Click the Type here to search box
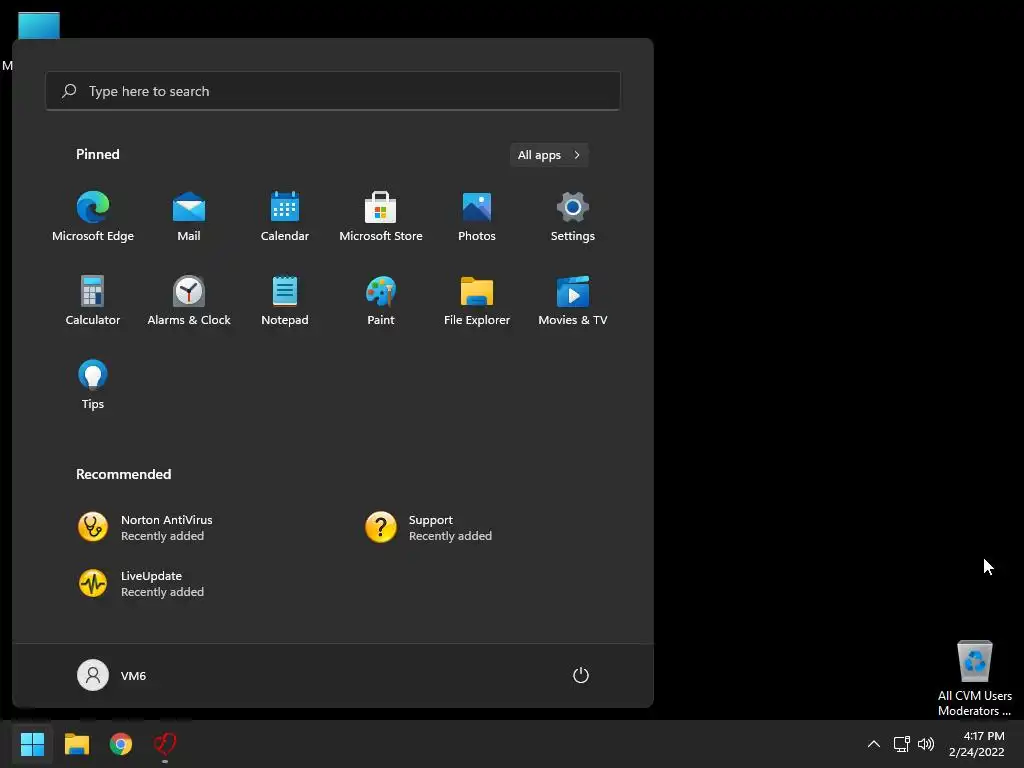Viewport: 1024px width, 768px height. click(x=332, y=91)
